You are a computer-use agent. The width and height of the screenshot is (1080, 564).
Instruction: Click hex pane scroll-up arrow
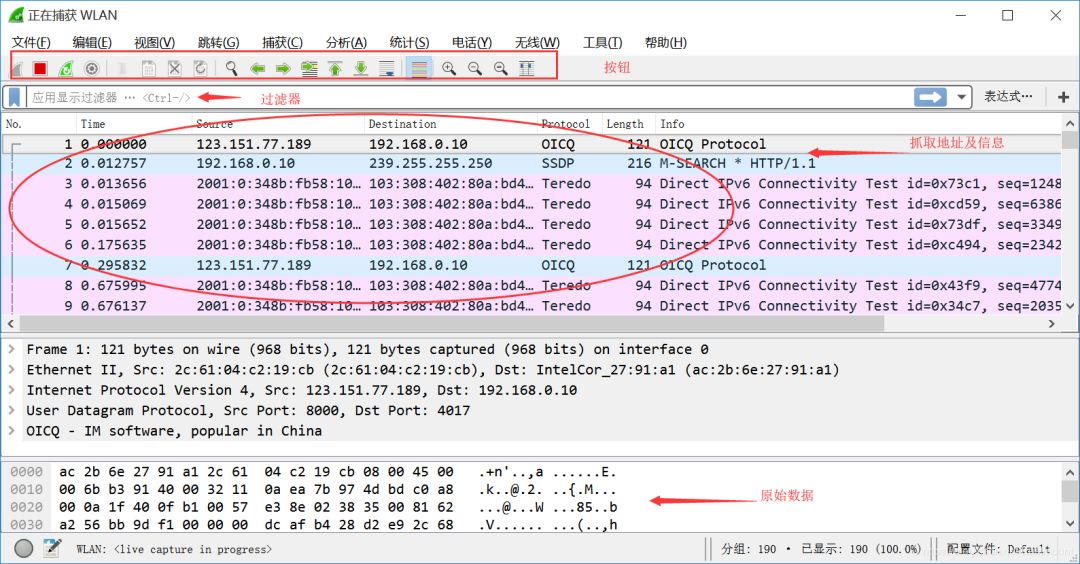(x=1070, y=472)
